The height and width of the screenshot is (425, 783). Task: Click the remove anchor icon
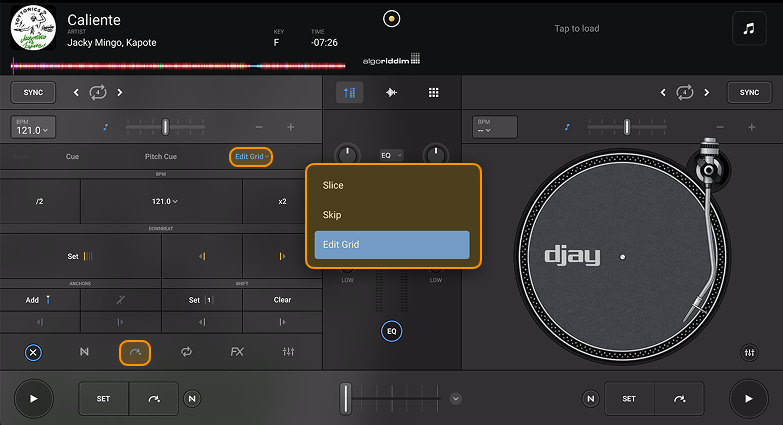pyautogui.click(x=121, y=300)
